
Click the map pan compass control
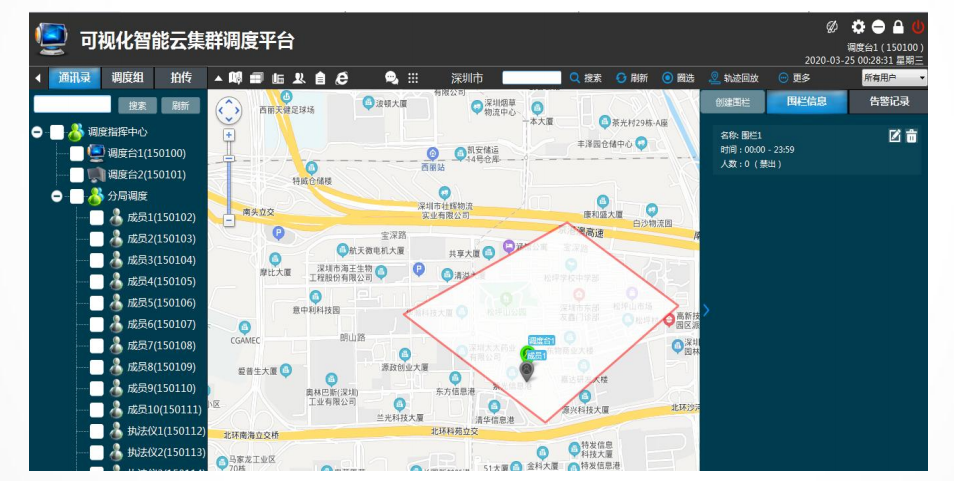pos(229,111)
